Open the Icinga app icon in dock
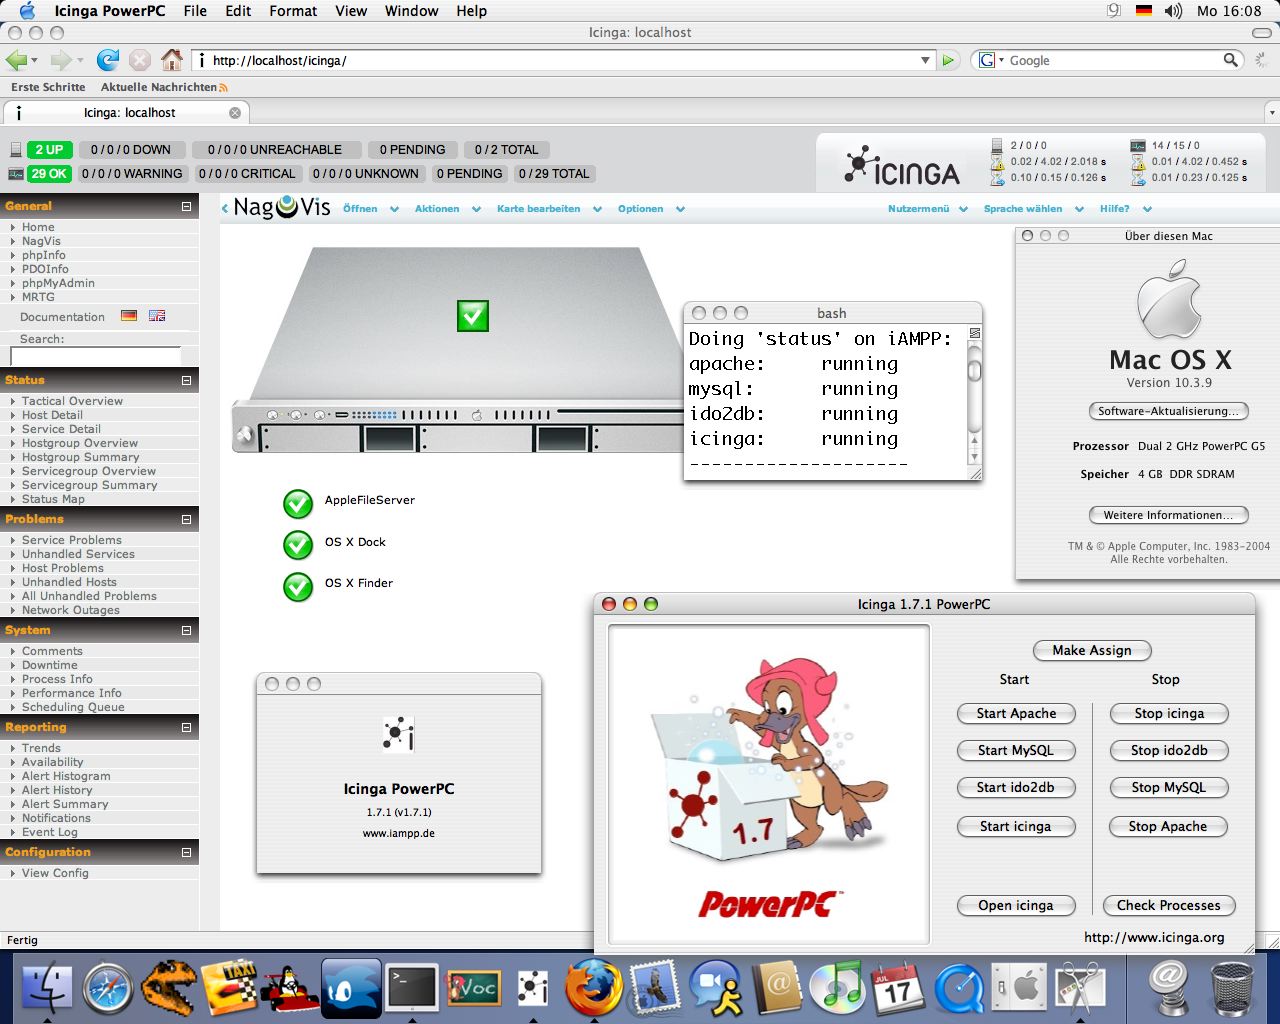 point(533,988)
